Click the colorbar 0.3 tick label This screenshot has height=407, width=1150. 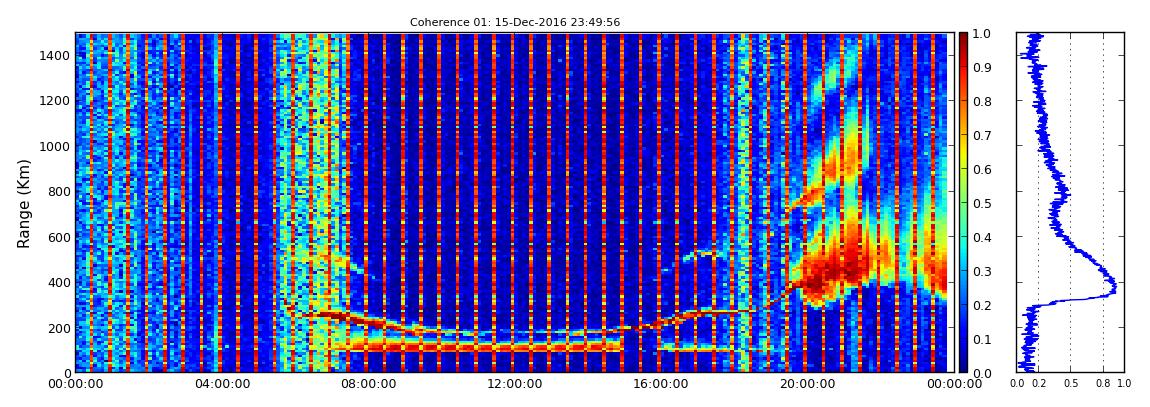(981, 271)
